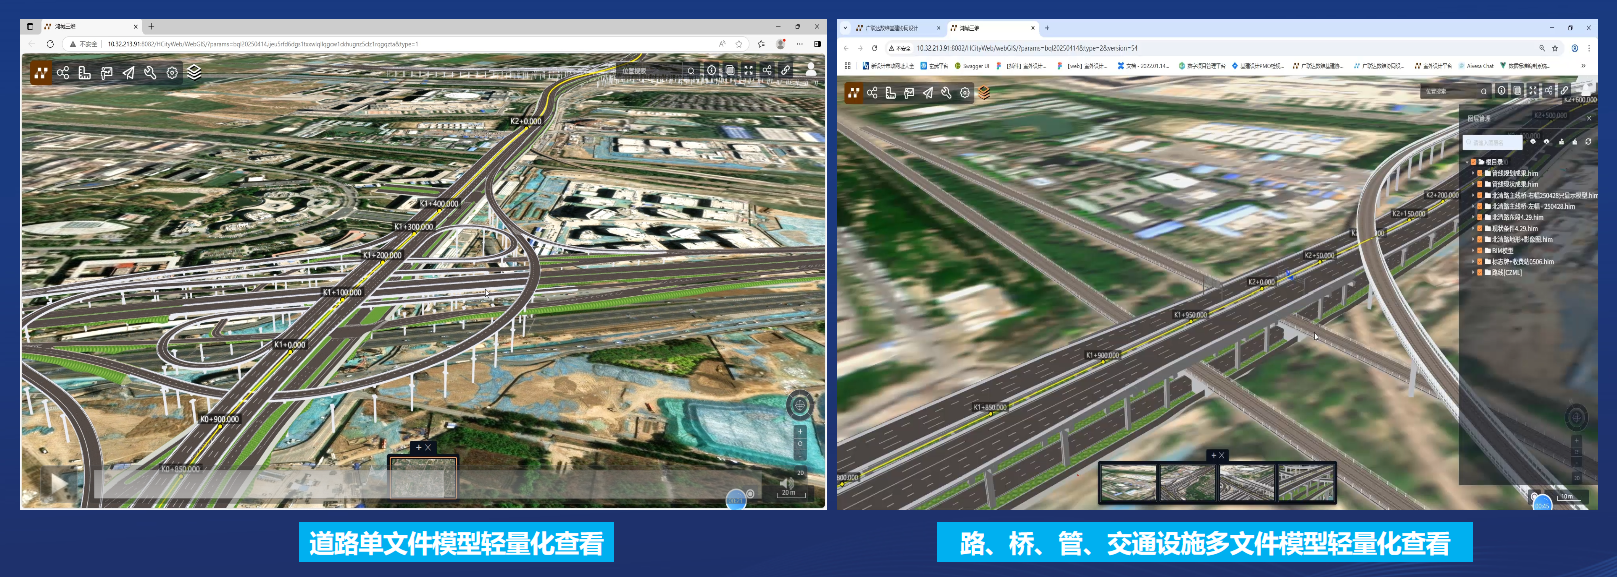
Task: Click the layer name search field
Action: (x=1491, y=143)
